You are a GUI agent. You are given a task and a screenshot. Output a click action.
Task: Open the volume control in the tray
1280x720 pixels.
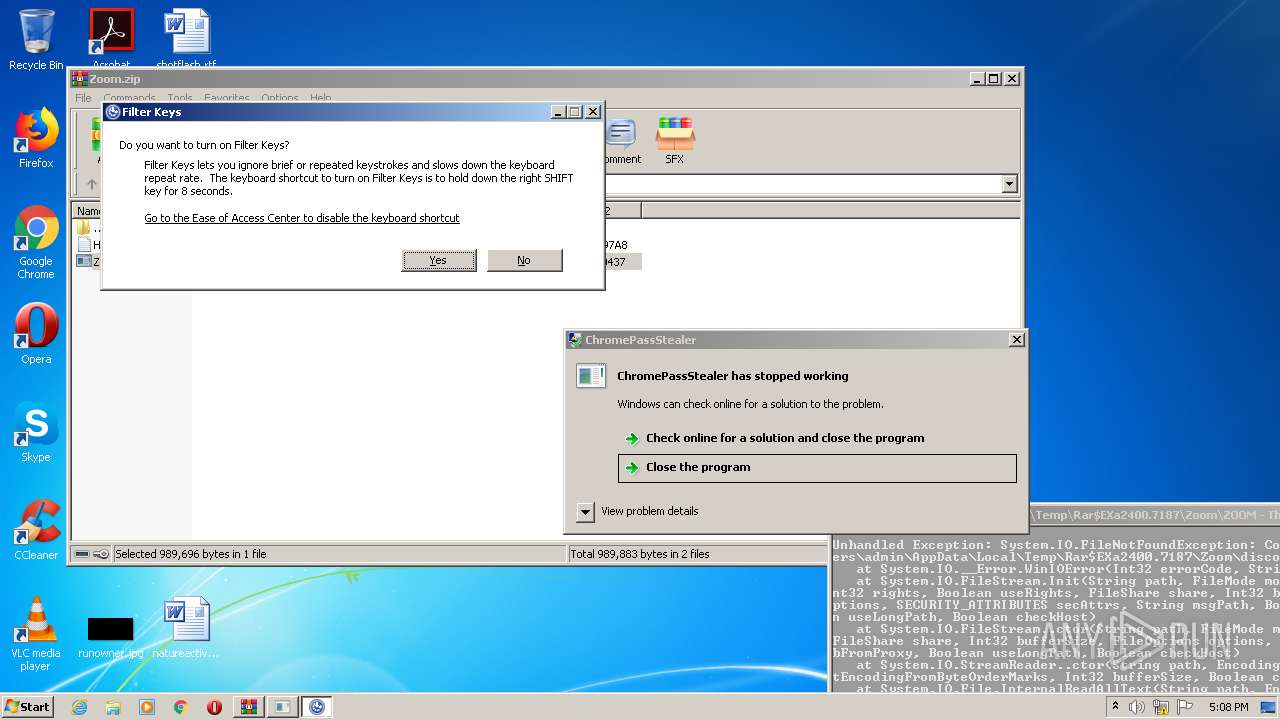1137,707
